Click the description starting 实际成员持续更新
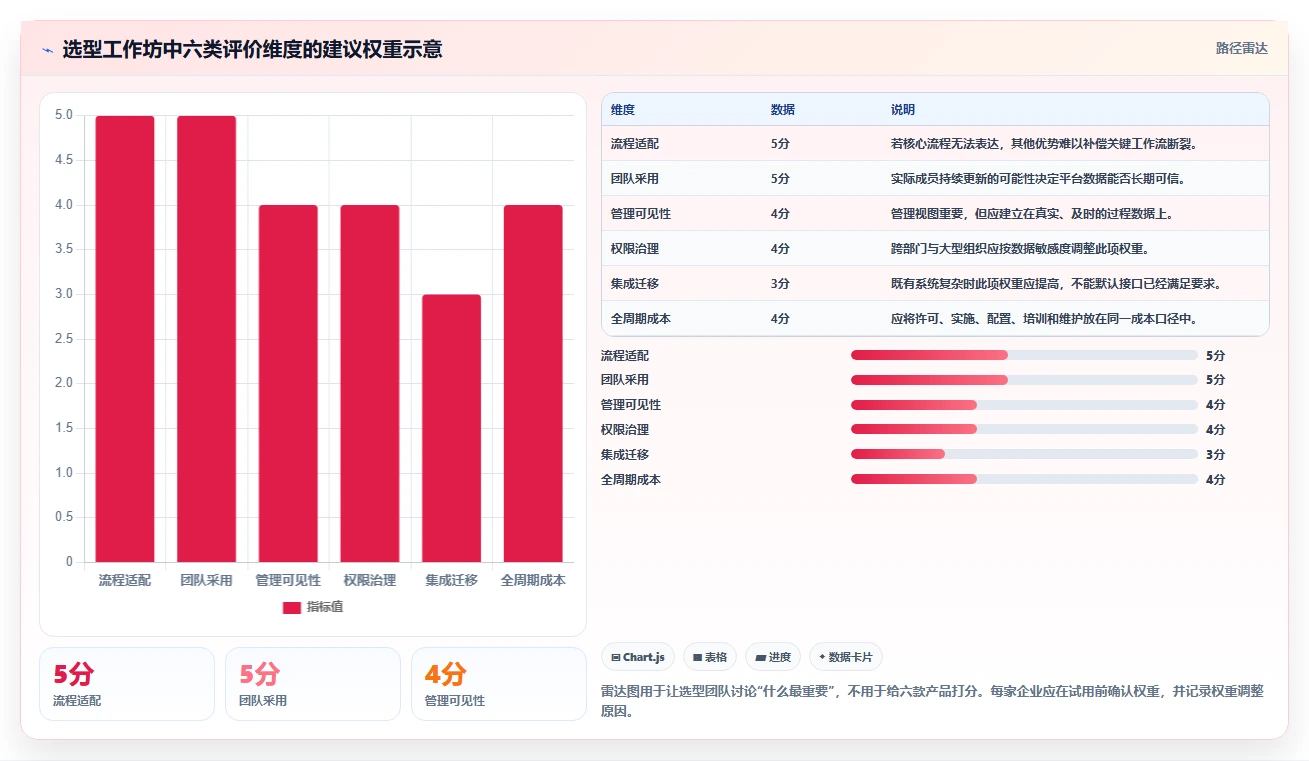The height and width of the screenshot is (761, 1309). coord(1037,179)
